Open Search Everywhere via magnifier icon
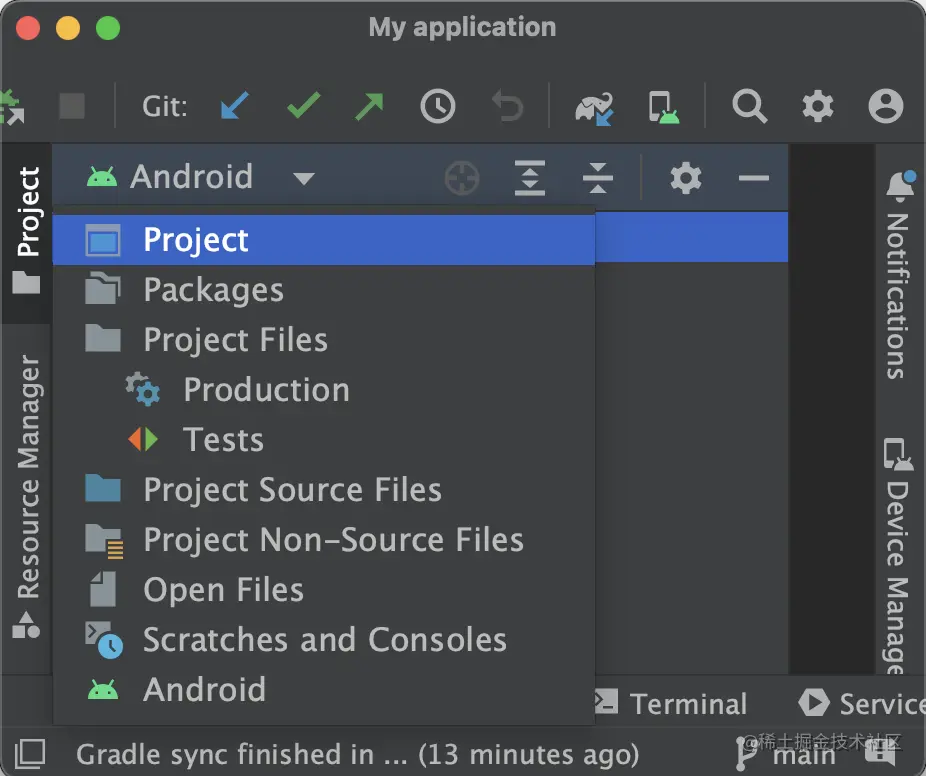The image size is (926, 776). click(x=749, y=106)
